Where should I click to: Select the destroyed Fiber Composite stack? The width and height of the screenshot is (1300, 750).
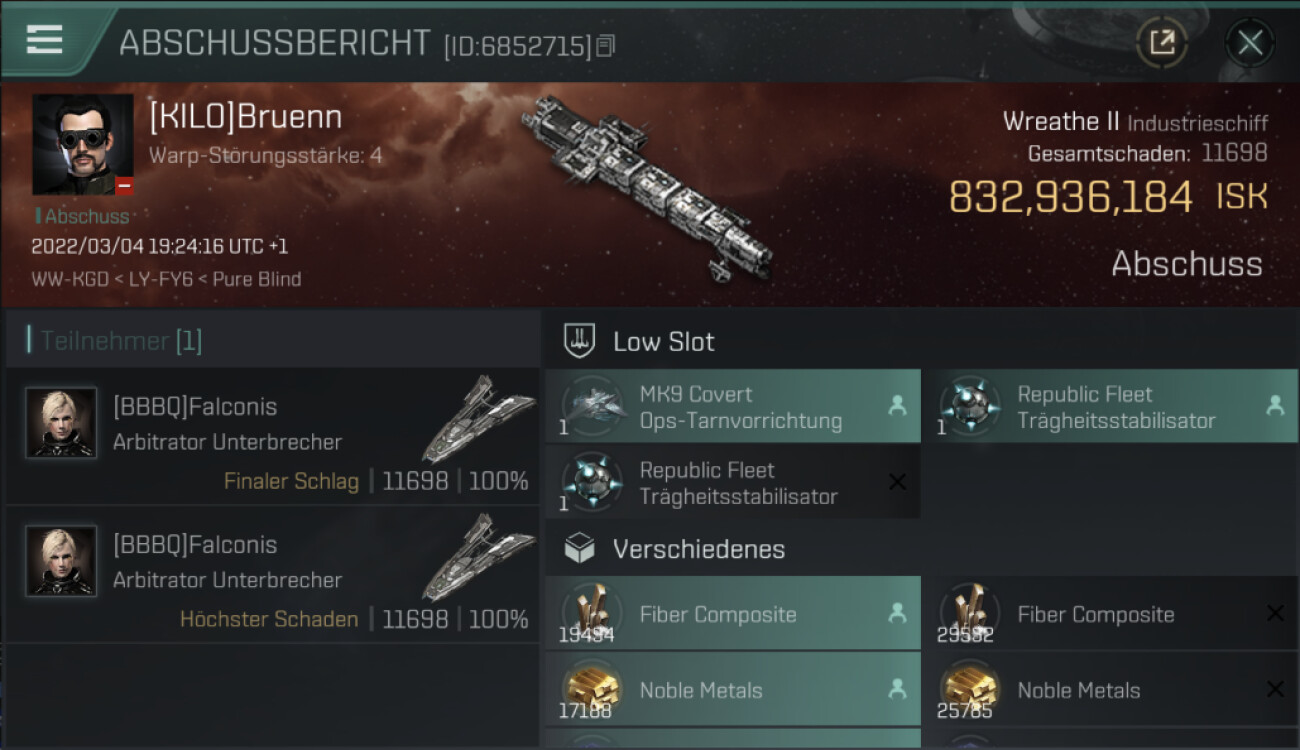pos(1110,614)
